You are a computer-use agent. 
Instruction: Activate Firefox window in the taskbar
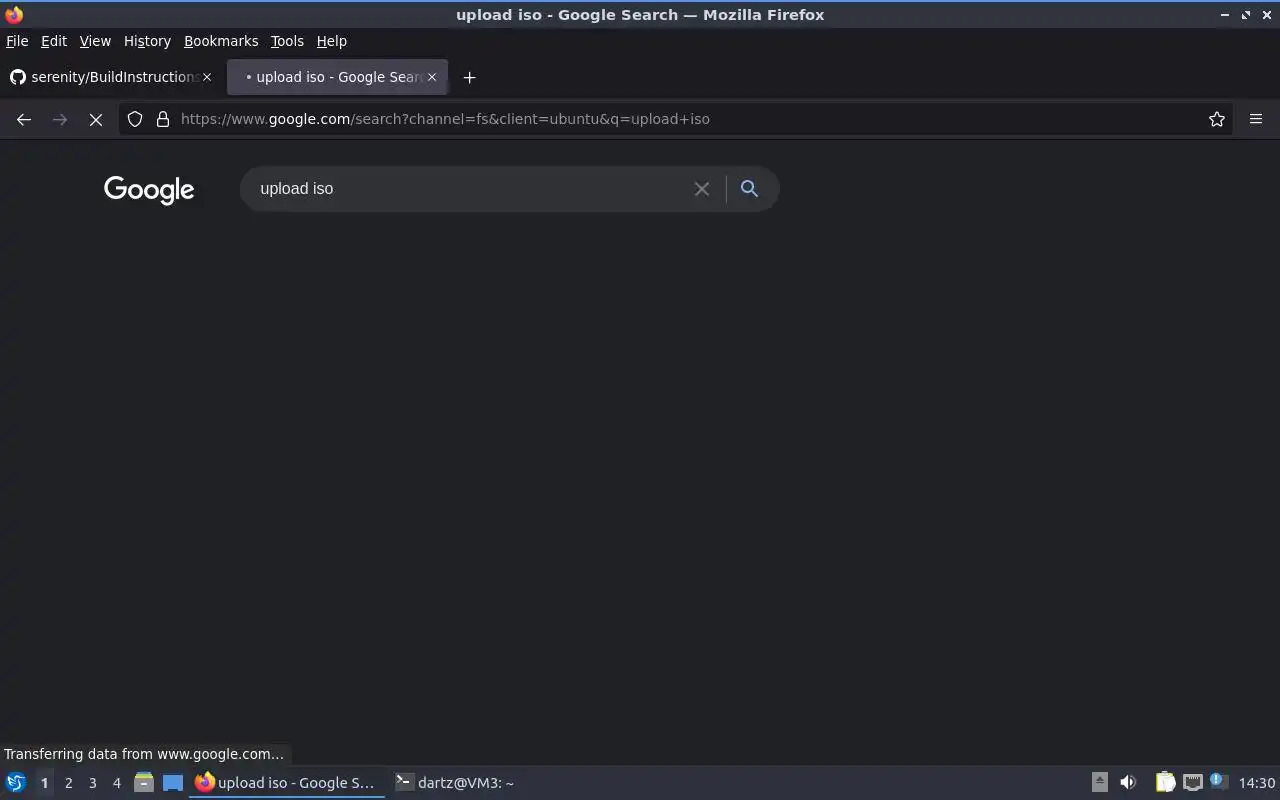click(287, 783)
